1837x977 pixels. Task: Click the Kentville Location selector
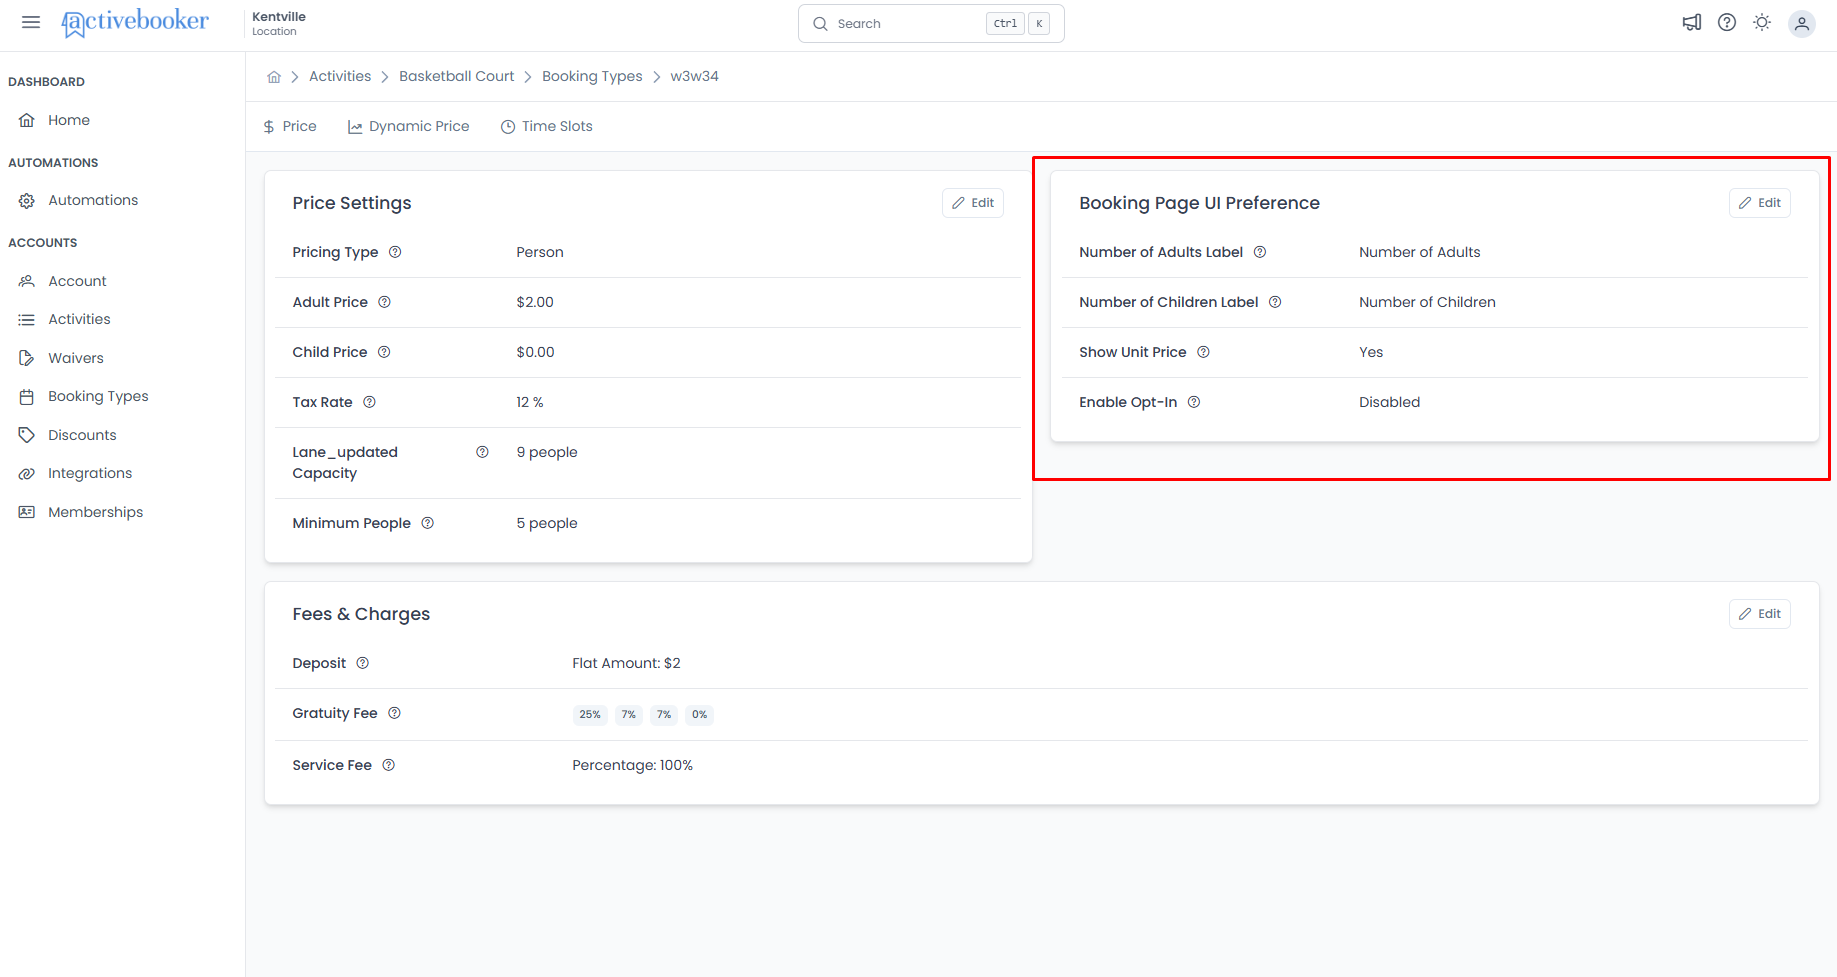(x=279, y=23)
